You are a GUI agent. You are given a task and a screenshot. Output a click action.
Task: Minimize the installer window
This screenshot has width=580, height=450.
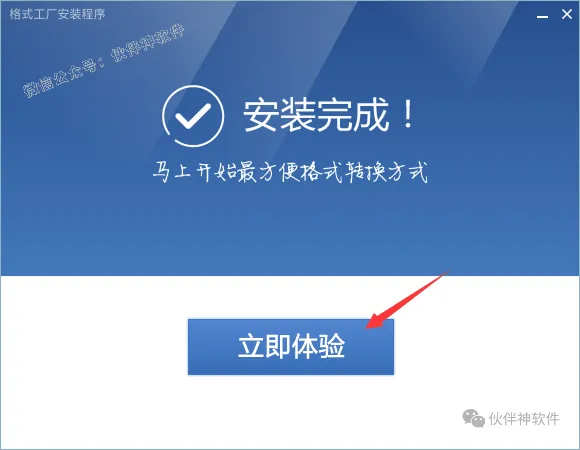click(x=542, y=15)
